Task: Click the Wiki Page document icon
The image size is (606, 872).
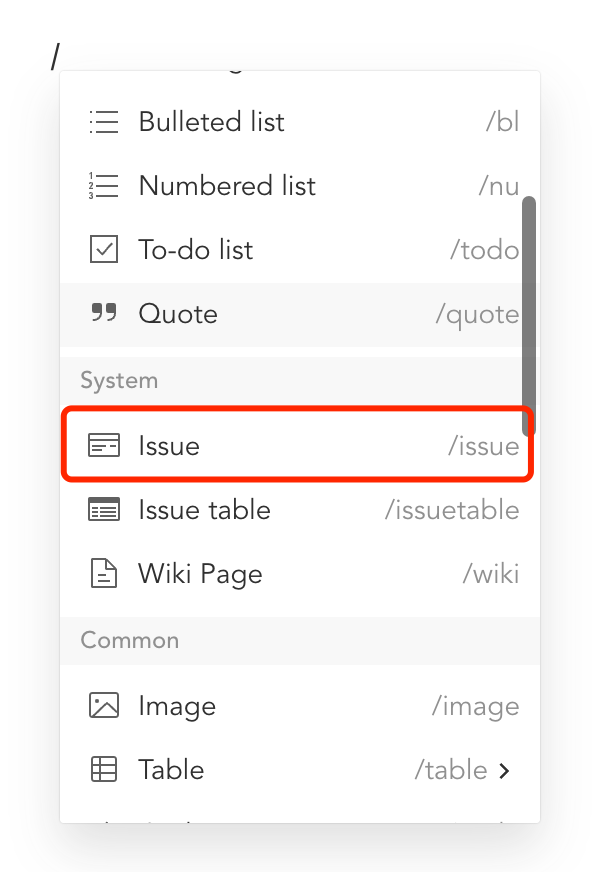Action: coord(104,573)
